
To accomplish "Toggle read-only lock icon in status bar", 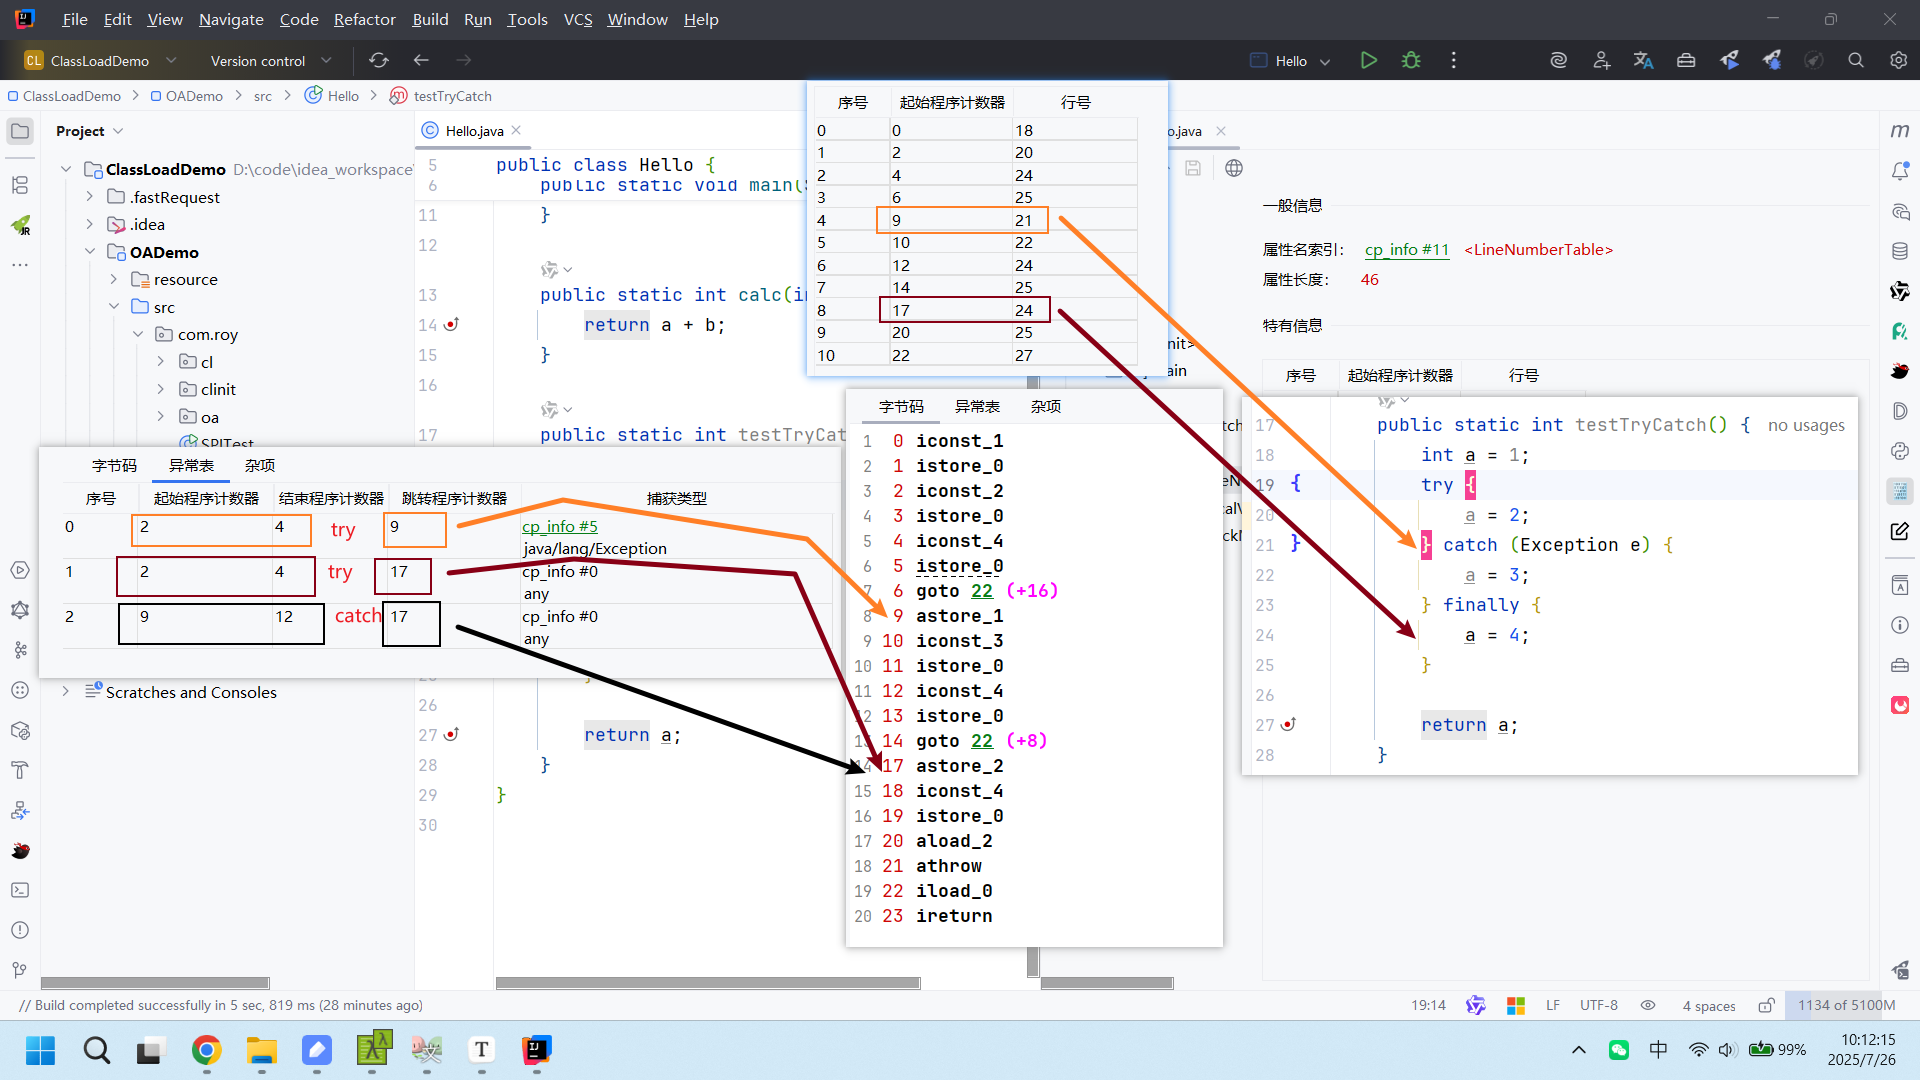I will tap(1767, 1005).
